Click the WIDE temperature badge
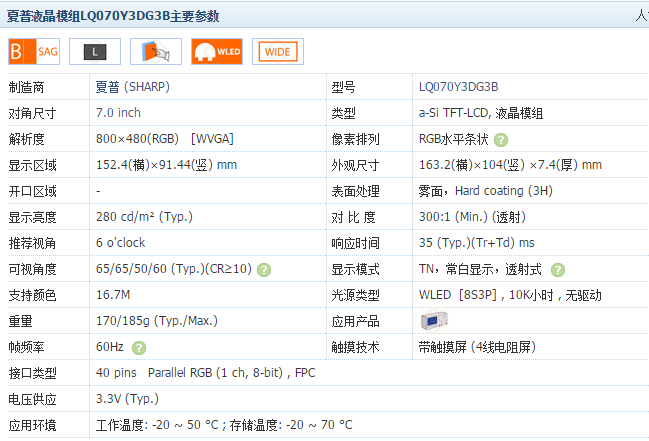The image size is (649, 441). click(x=278, y=51)
